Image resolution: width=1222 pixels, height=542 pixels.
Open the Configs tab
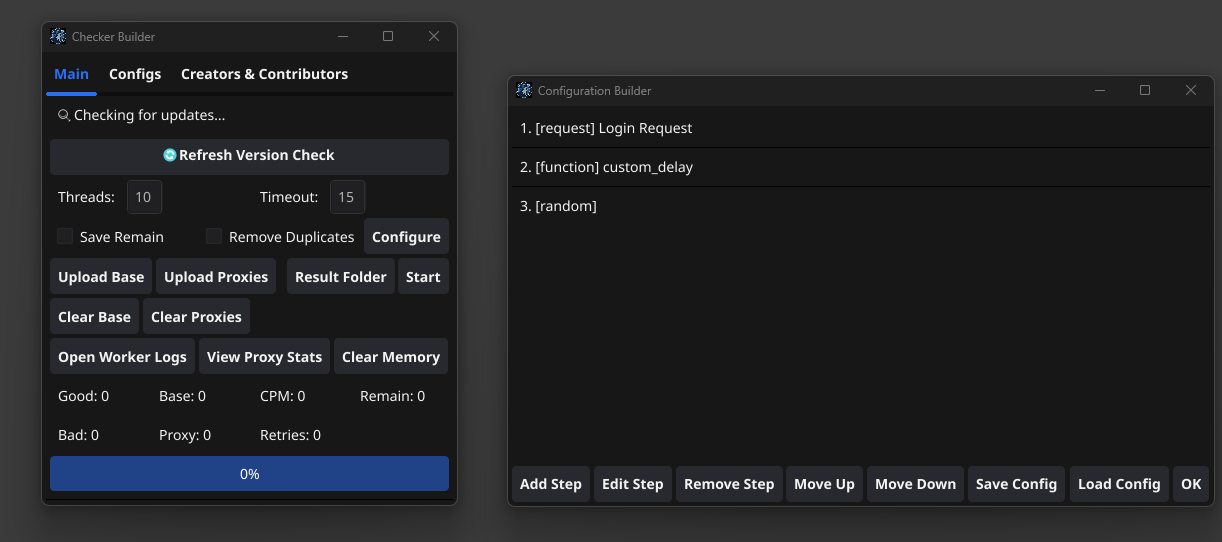[x=135, y=74]
